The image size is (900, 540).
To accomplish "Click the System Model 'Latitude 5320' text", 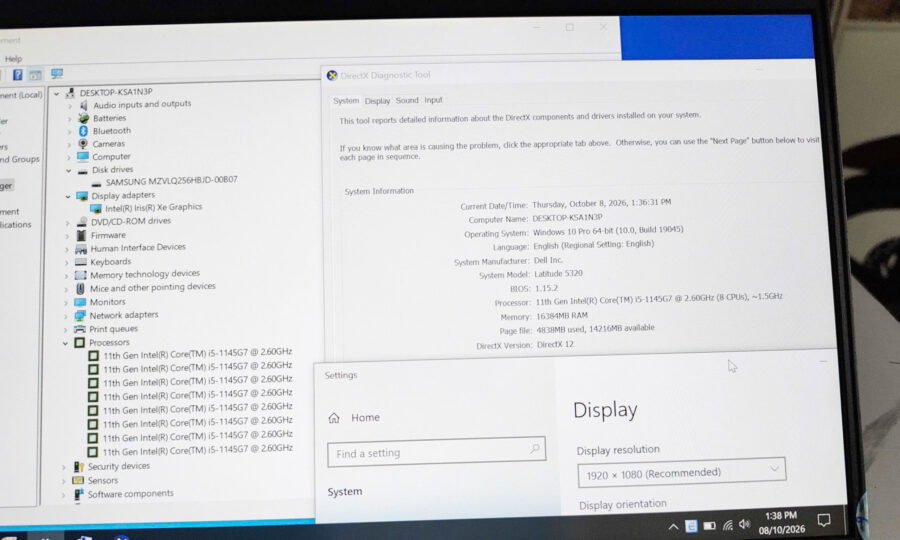I will 558,274.
